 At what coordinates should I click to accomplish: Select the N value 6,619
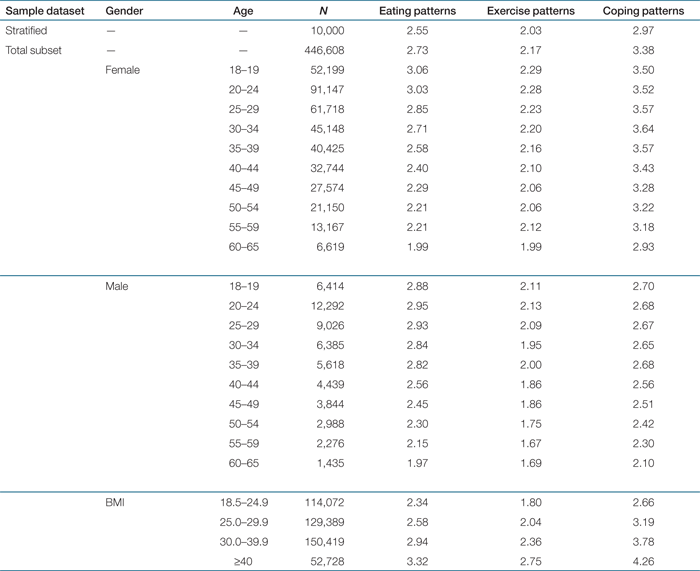click(x=331, y=246)
